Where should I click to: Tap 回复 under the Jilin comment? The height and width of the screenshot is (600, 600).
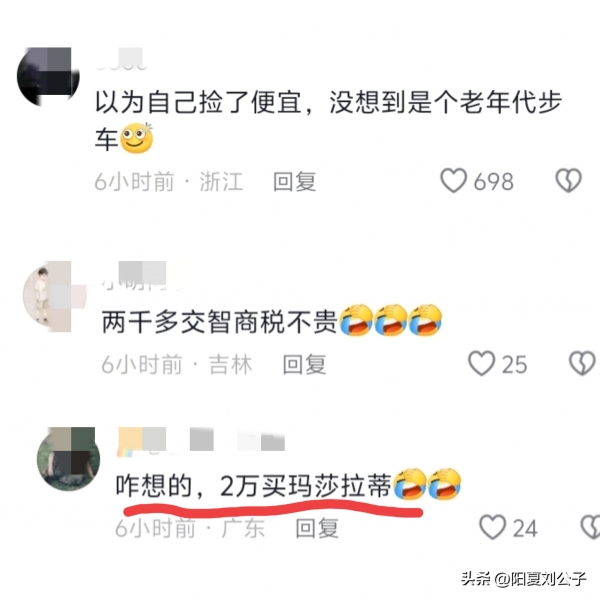(x=304, y=364)
